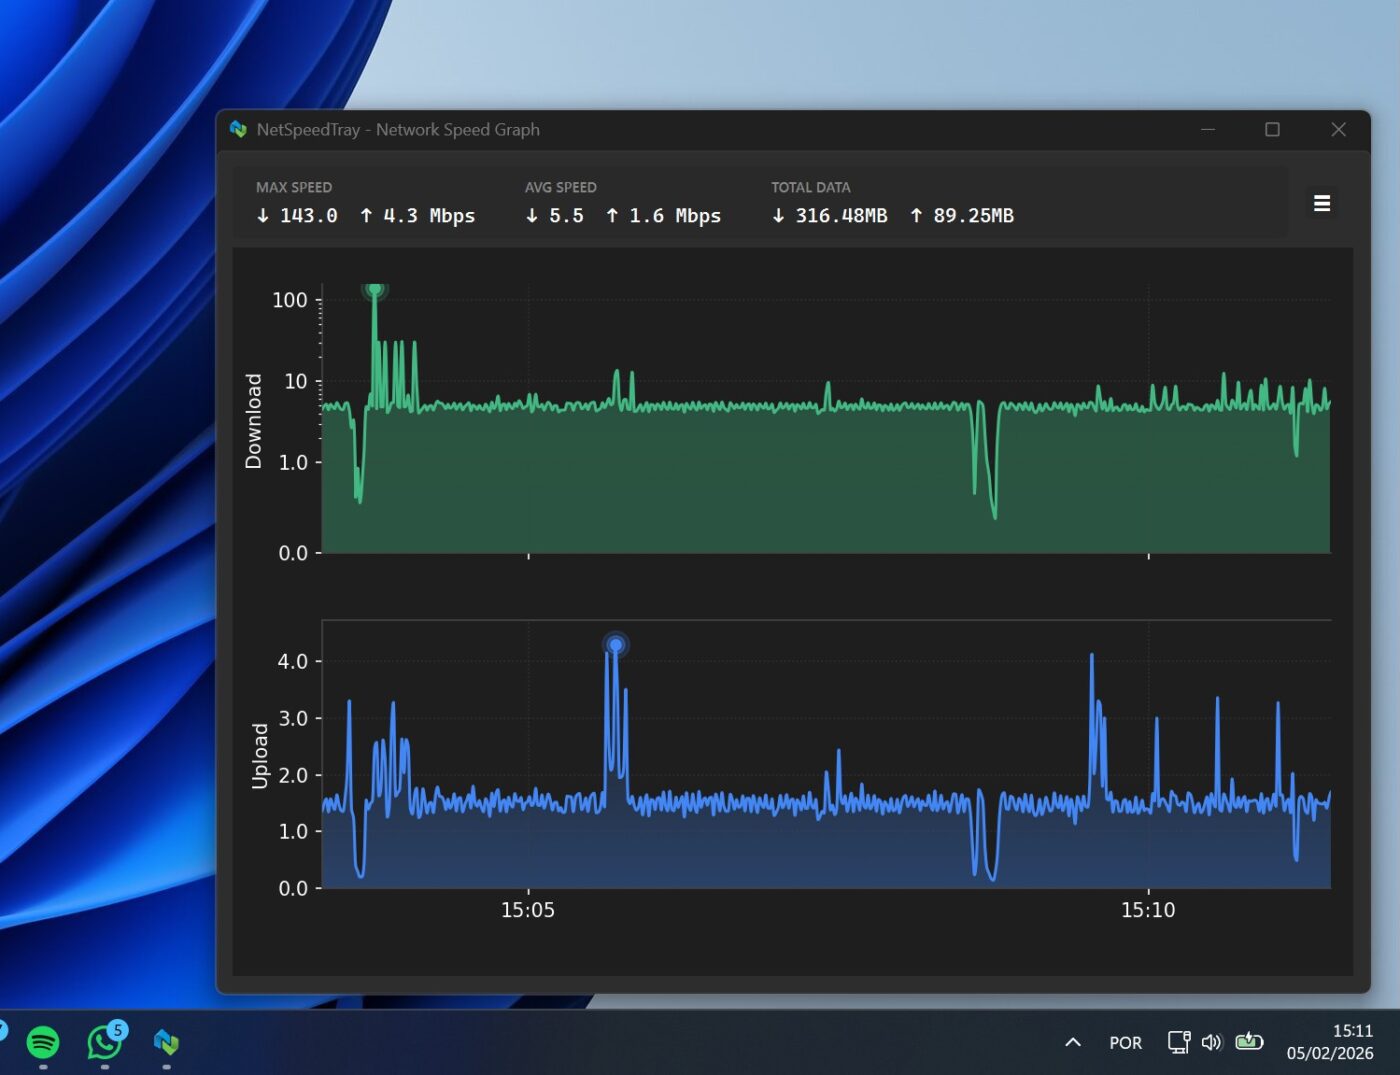
Task: Open Spotify from the taskbar
Action: point(43,1042)
